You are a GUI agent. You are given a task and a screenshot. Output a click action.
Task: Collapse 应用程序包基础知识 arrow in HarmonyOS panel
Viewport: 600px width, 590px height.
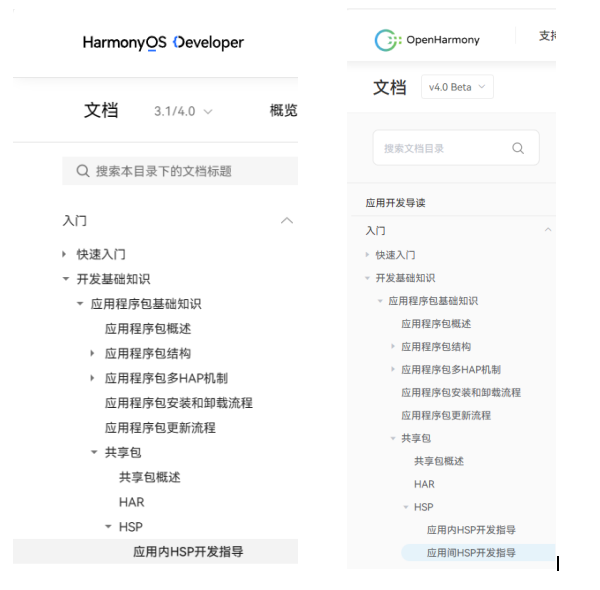(x=80, y=304)
